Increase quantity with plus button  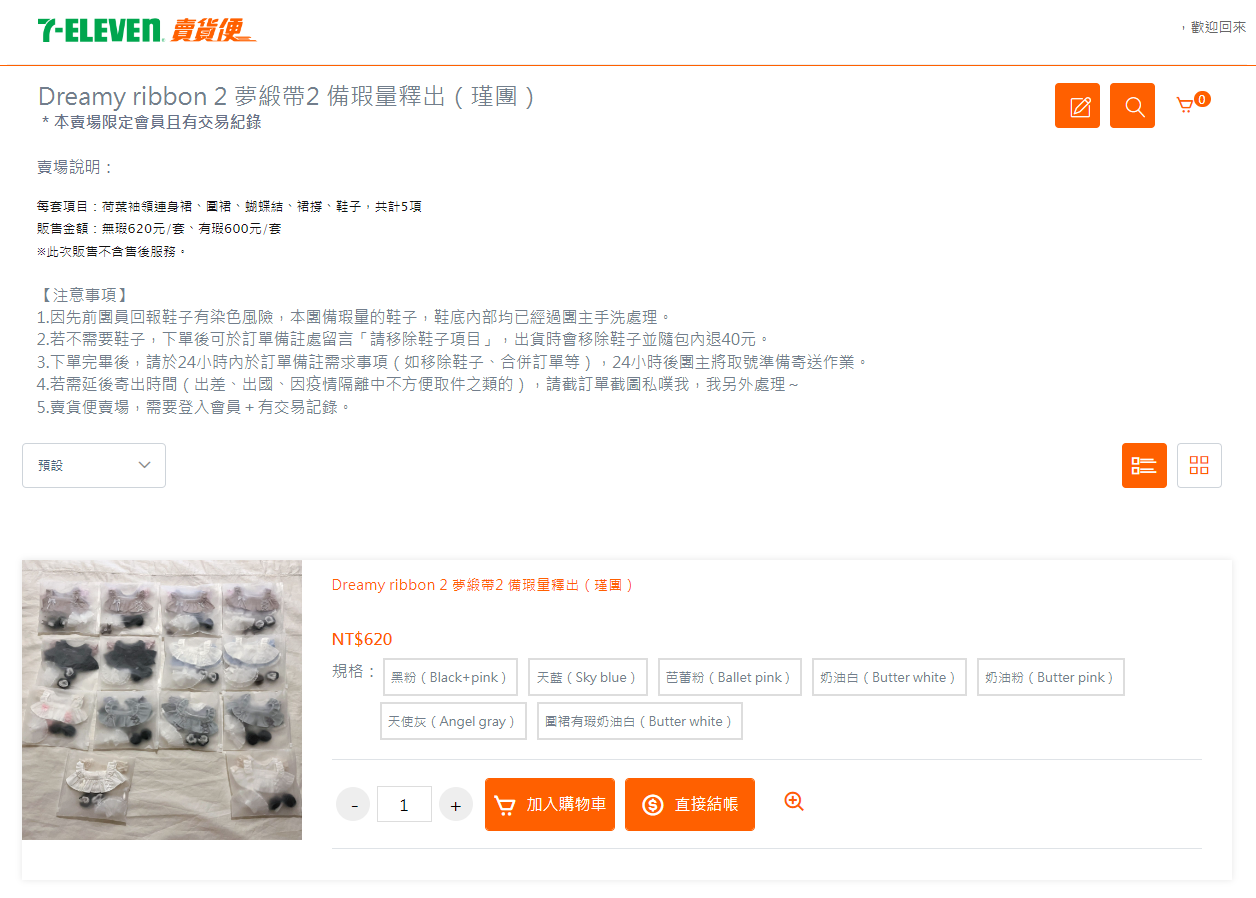tap(456, 804)
